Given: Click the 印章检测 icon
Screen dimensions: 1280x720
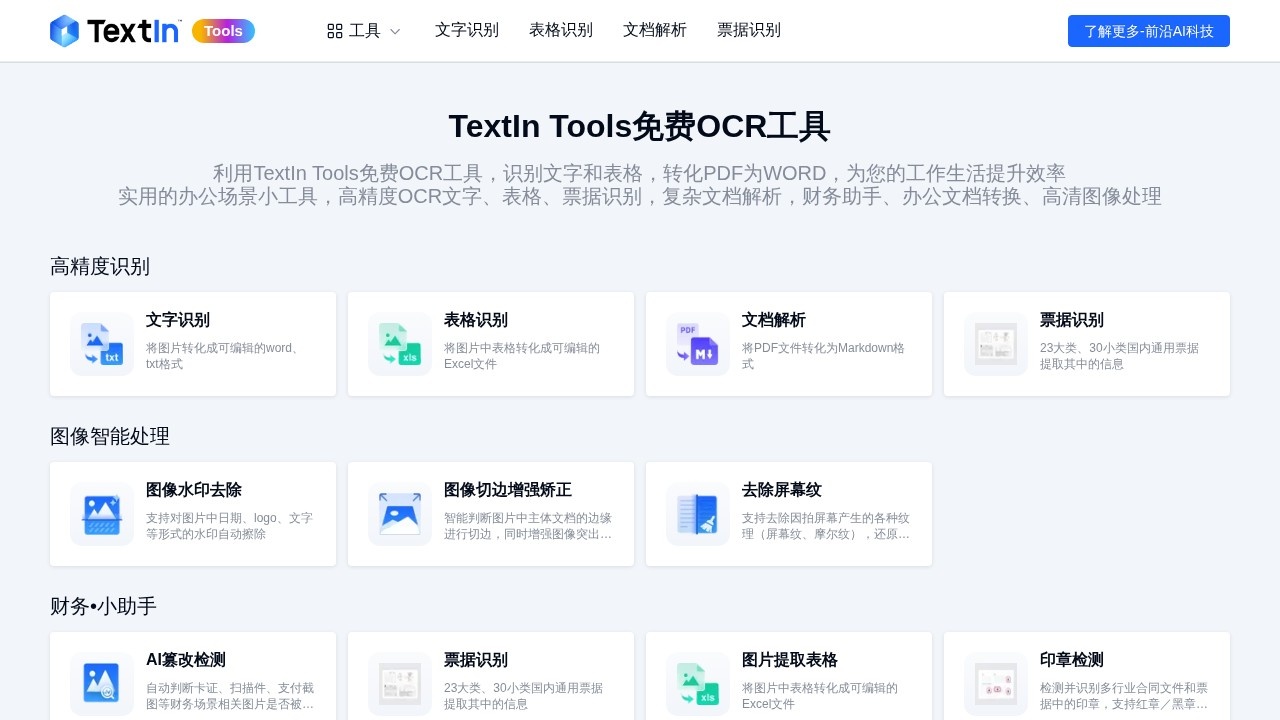Looking at the screenshot, I should click(x=996, y=684).
